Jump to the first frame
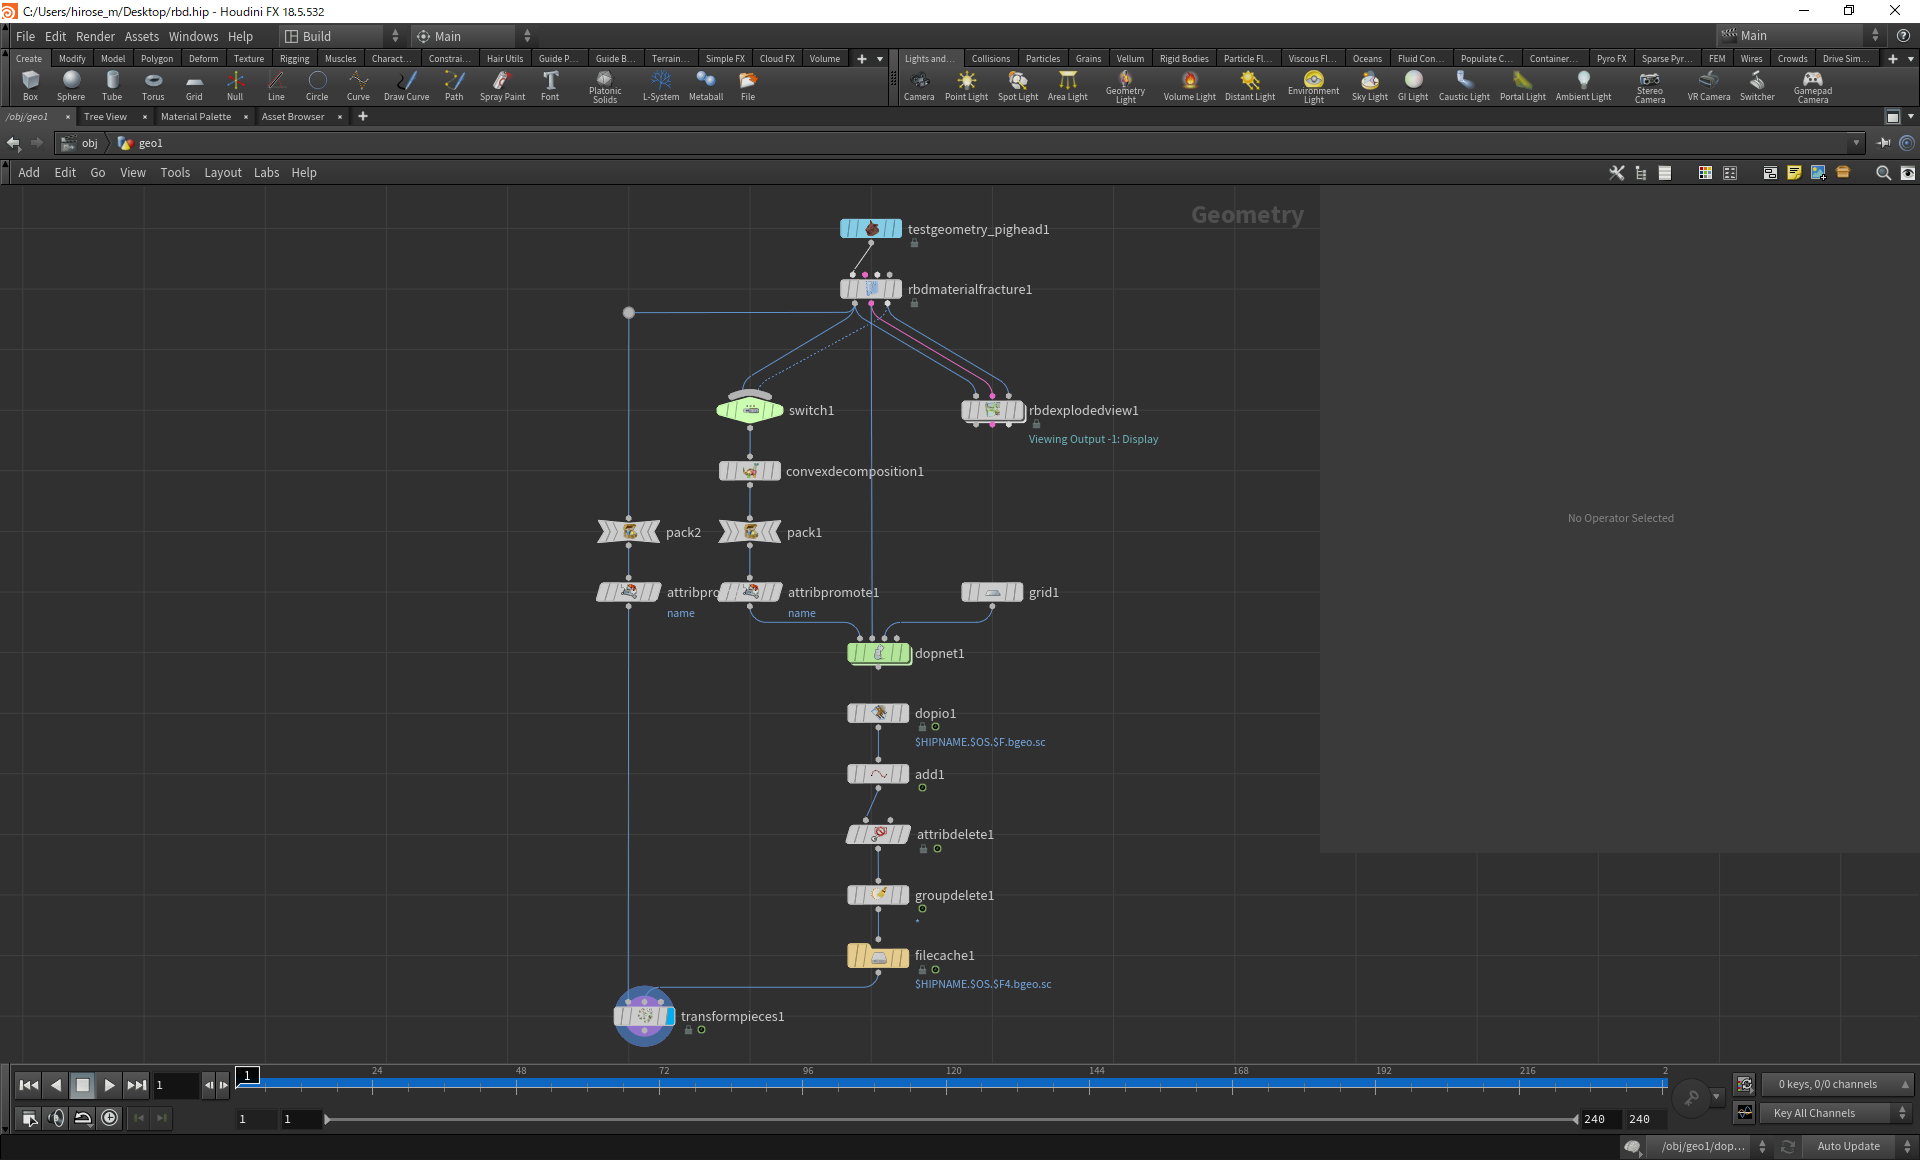 tap(28, 1085)
